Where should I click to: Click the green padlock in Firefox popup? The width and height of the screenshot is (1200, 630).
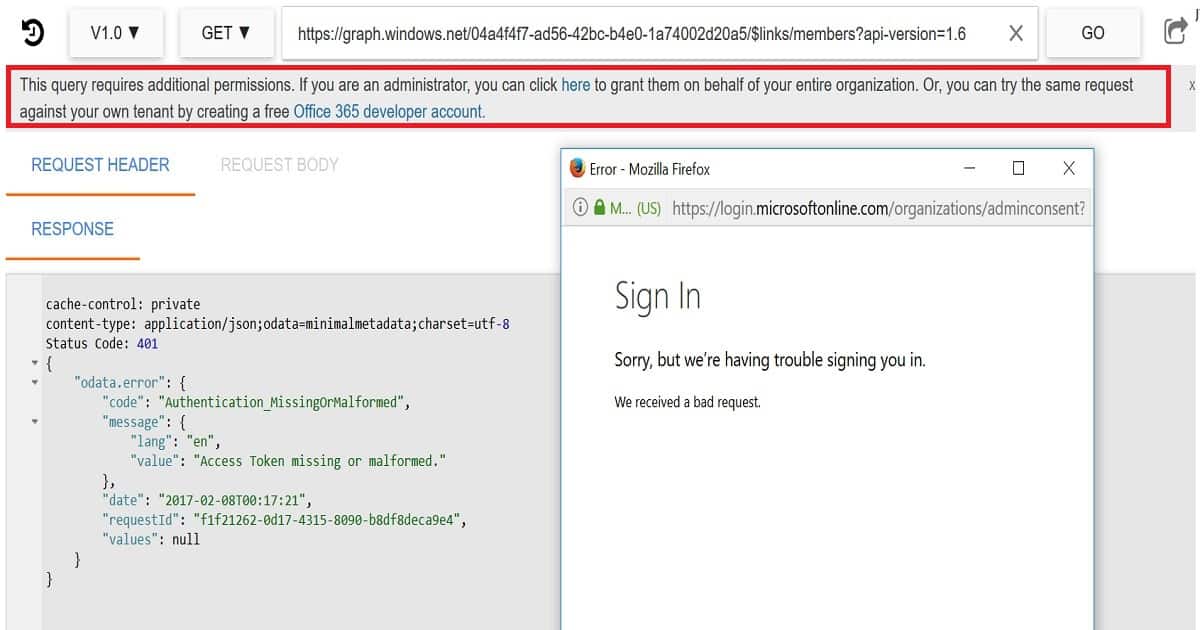[x=599, y=208]
